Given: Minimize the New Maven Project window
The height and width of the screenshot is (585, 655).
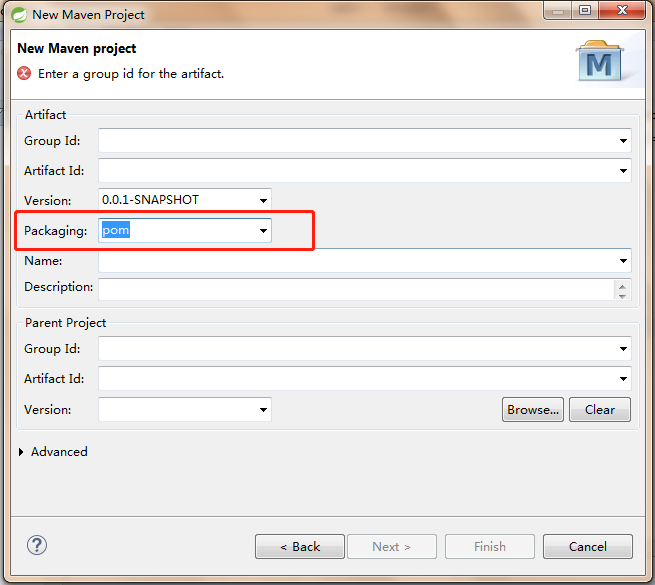Looking at the screenshot, I should (557, 10).
